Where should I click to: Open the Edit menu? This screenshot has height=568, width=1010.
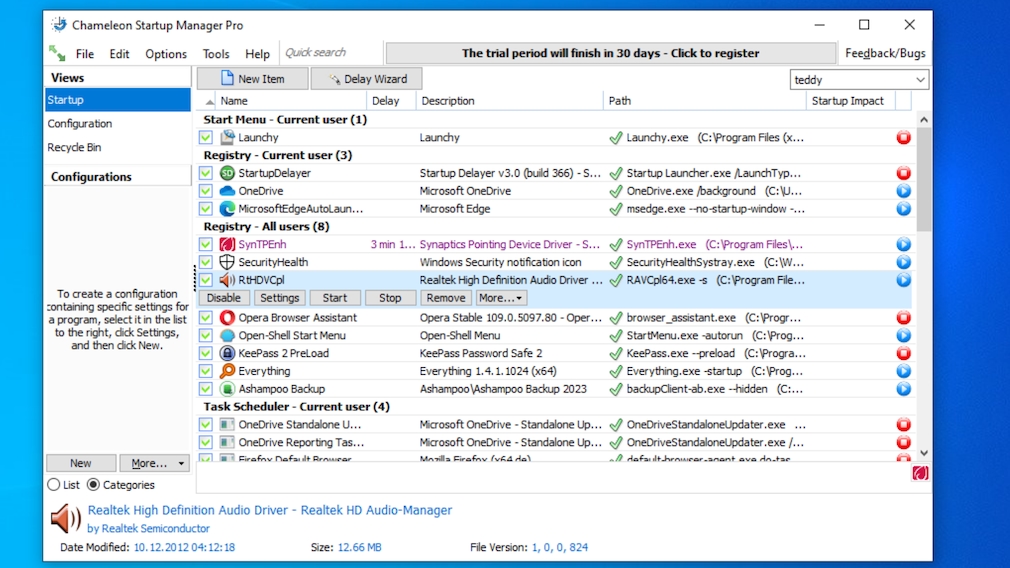point(119,53)
